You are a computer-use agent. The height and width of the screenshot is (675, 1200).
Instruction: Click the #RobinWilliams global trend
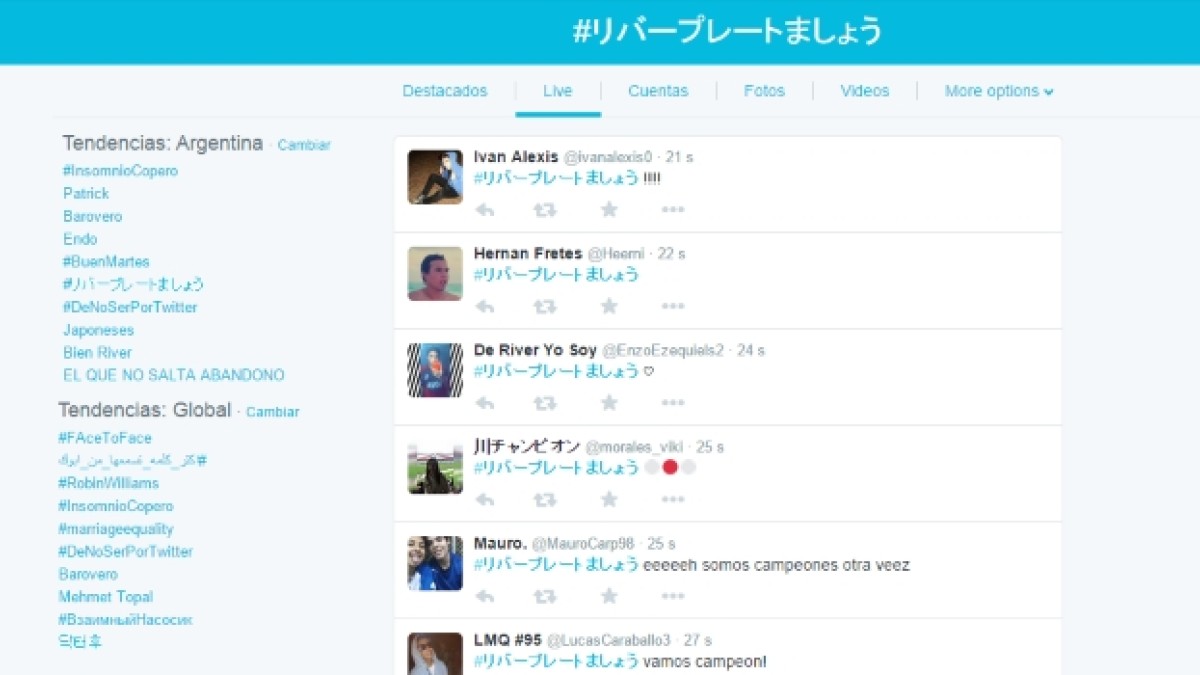point(108,483)
